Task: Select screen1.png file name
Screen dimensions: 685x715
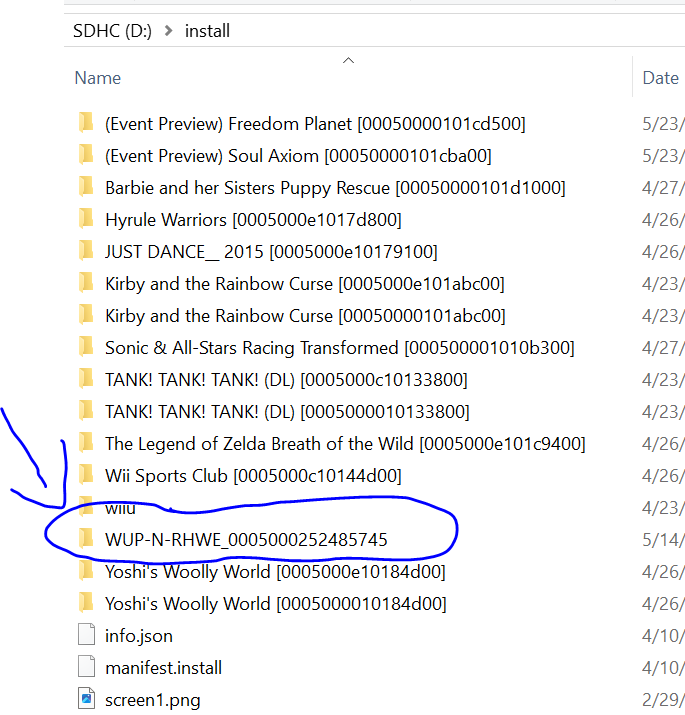Action: click(x=152, y=700)
